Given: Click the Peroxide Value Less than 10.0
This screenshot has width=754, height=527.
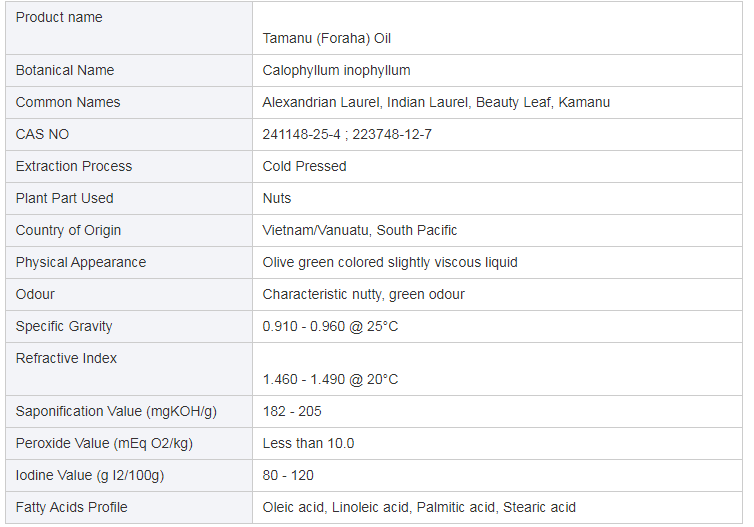Looking at the screenshot, I should (308, 443).
